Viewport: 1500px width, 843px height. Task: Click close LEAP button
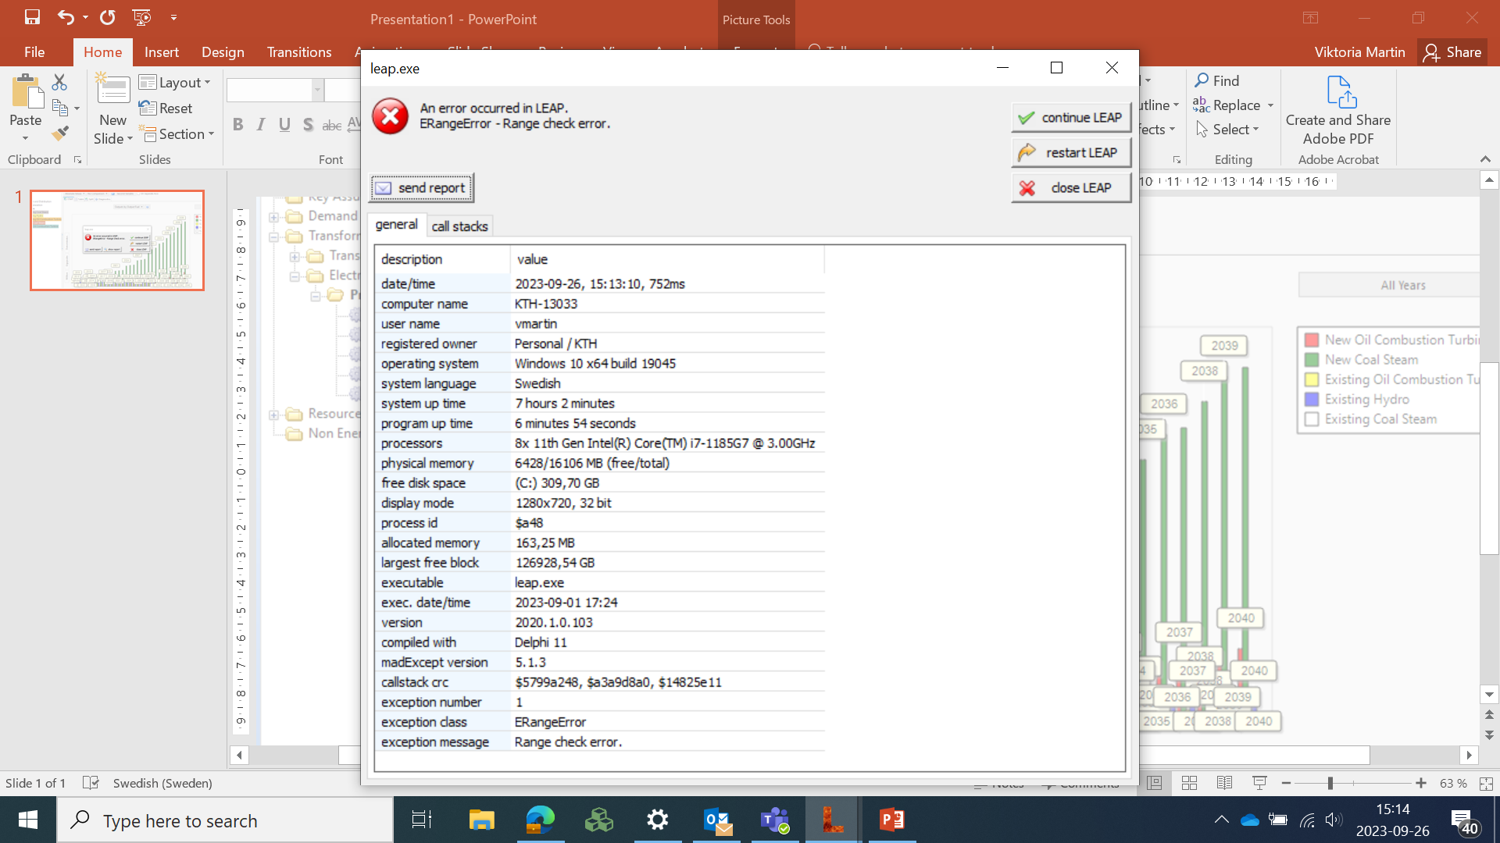coord(1071,187)
